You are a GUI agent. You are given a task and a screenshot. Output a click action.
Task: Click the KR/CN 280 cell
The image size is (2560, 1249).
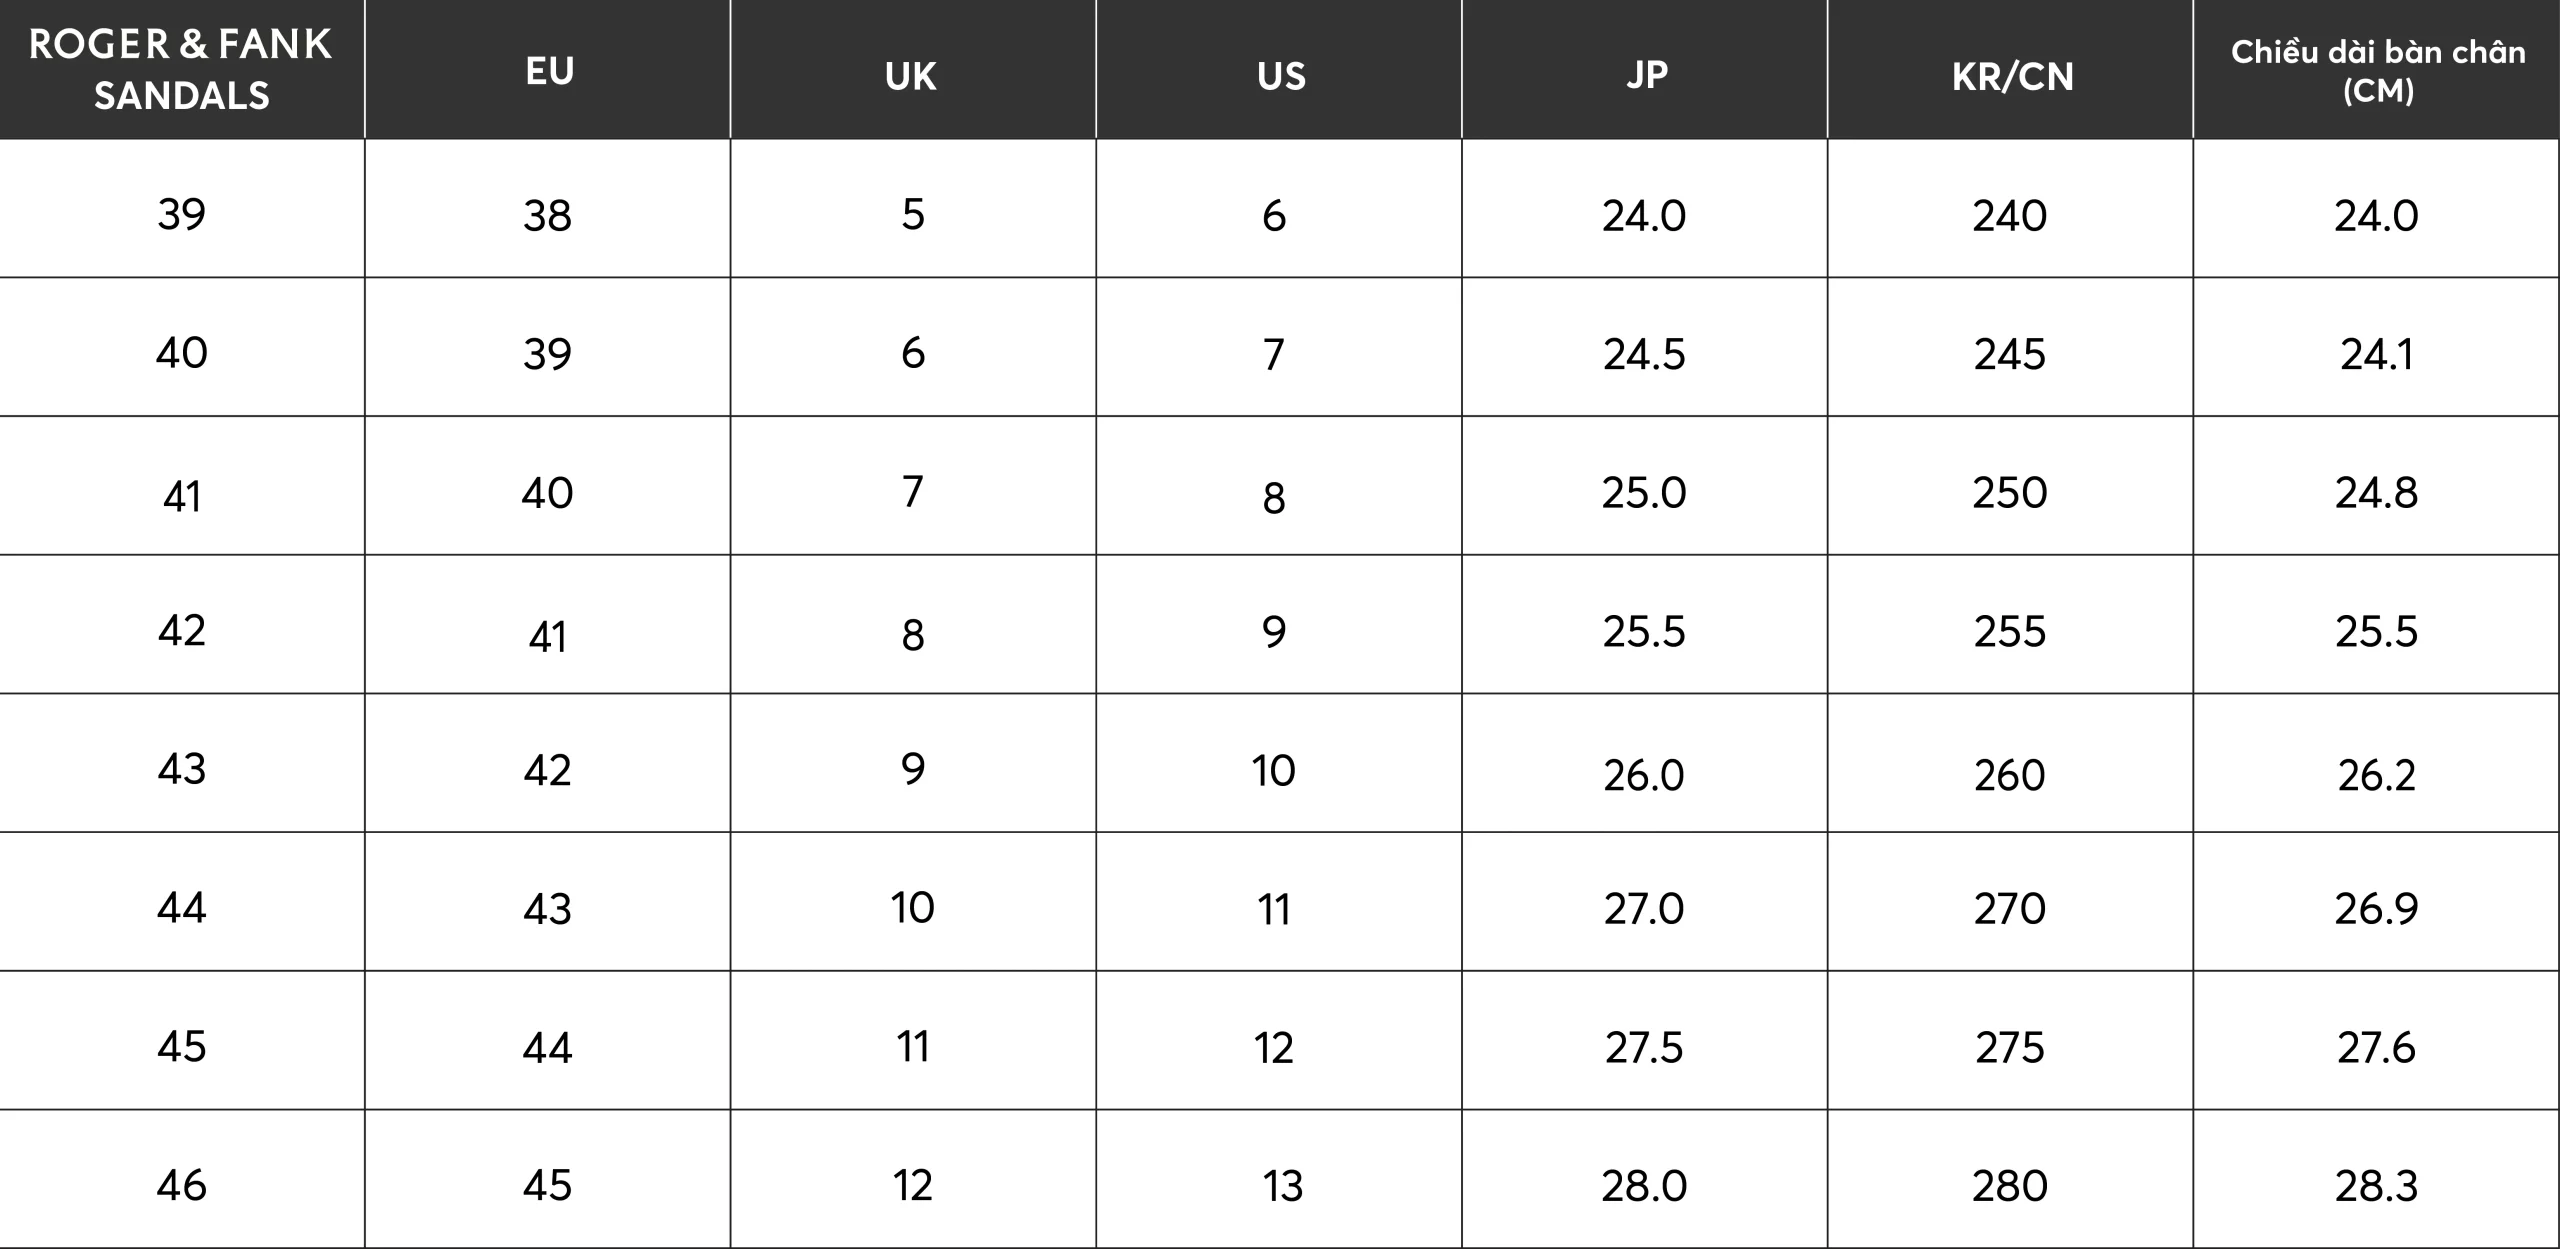pyautogui.click(x=2010, y=1186)
